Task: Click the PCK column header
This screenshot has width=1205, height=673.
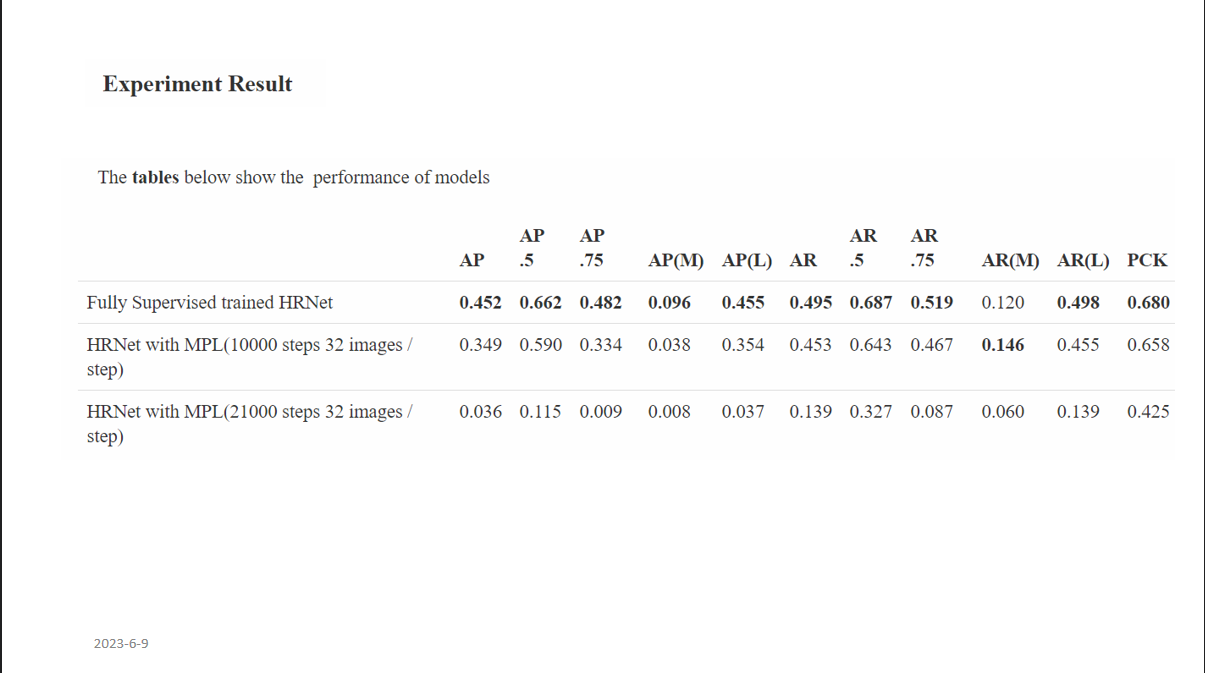Action: 1147,260
